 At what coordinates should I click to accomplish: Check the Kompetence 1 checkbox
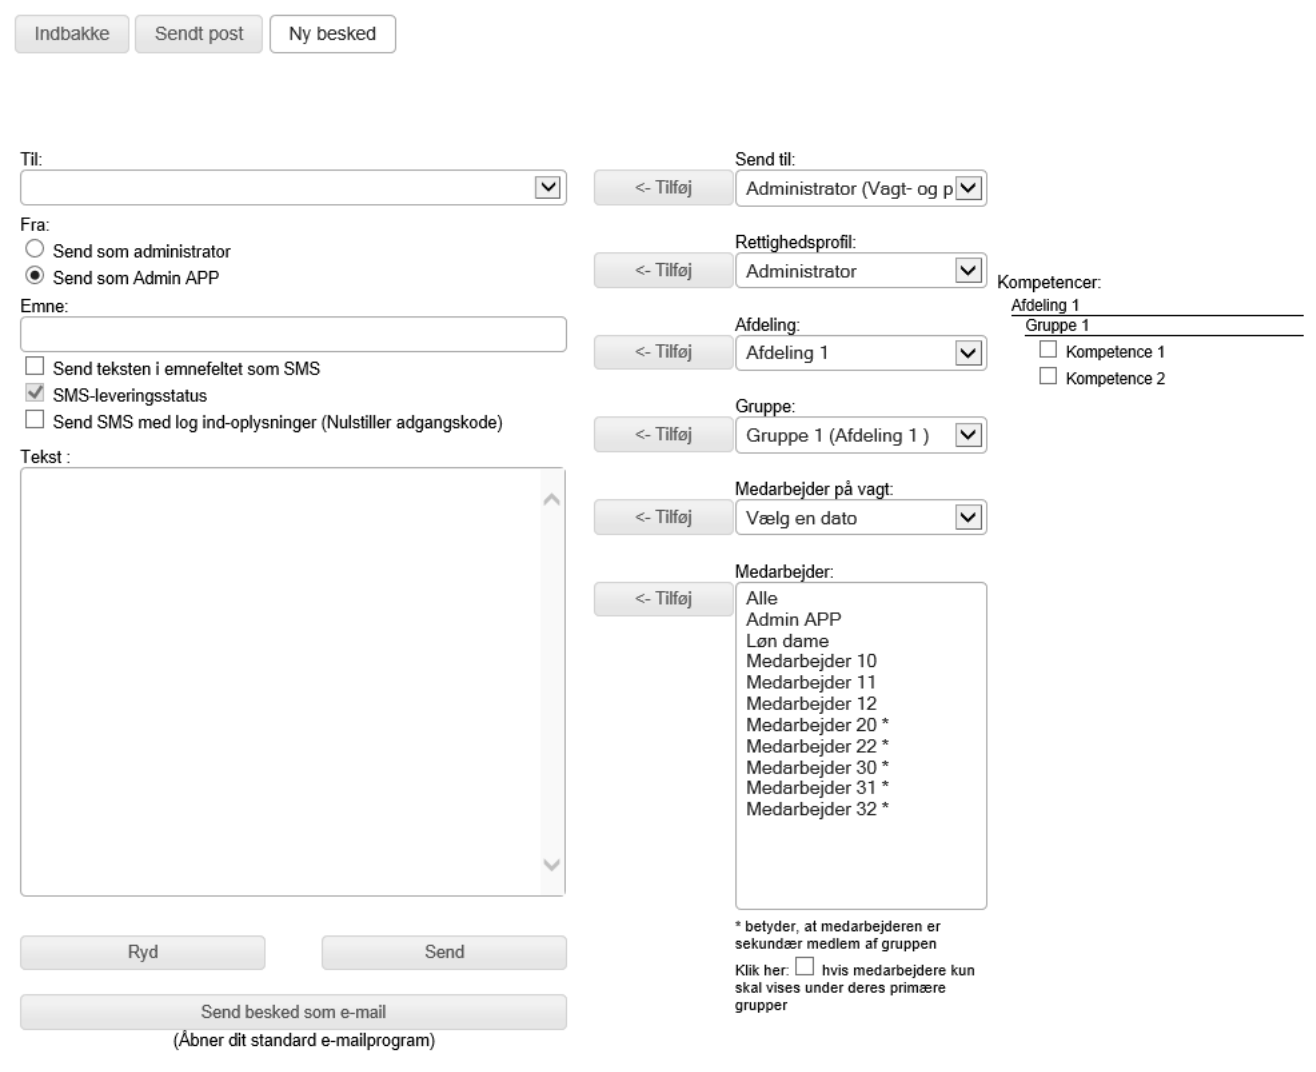pyautogui.click(x=1048, y=350)
